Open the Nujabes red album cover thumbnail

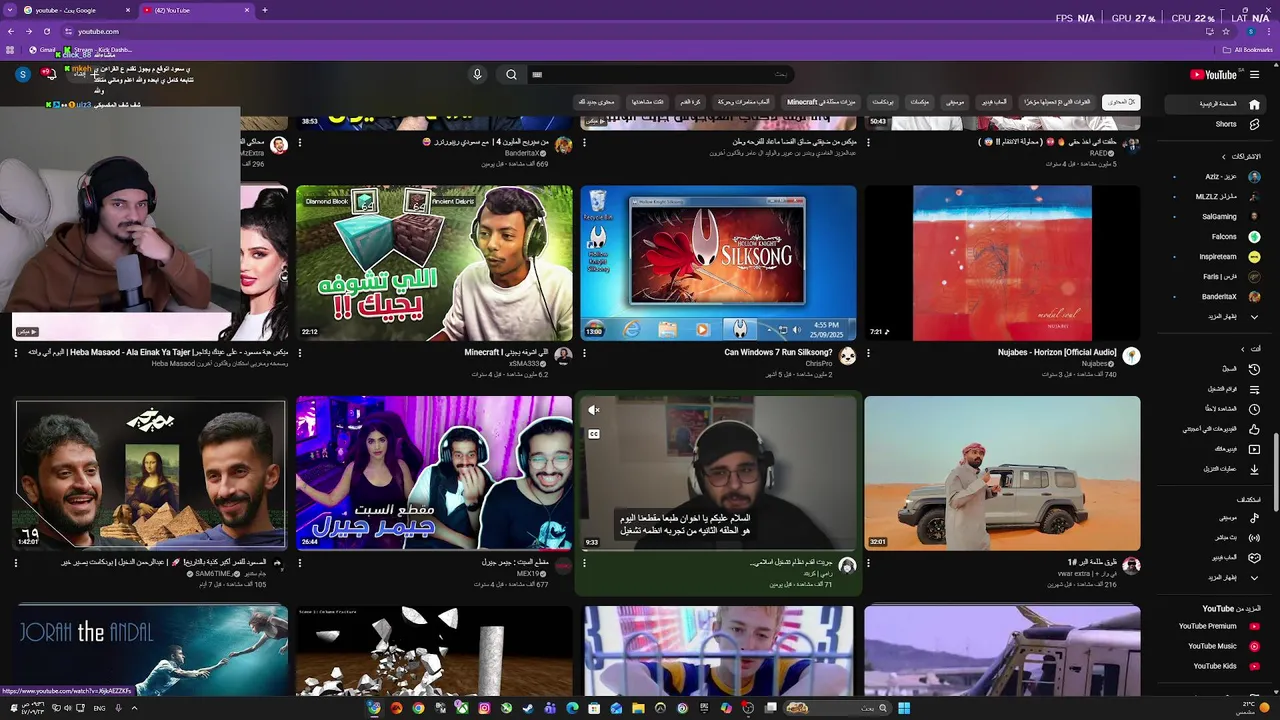[1002, 263]
